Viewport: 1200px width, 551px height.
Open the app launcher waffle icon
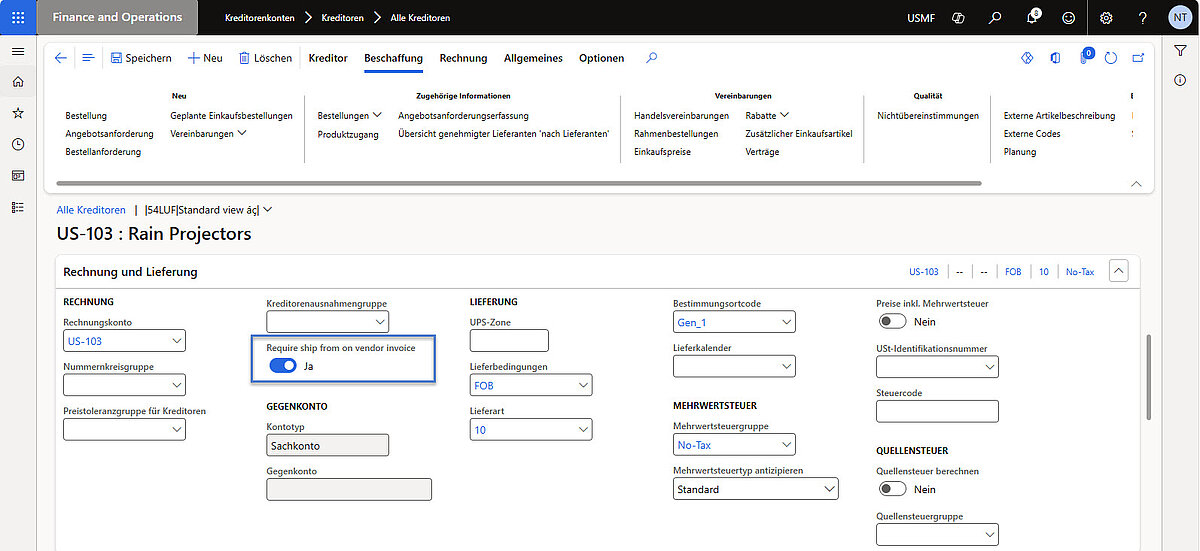[x=18, y=17]
